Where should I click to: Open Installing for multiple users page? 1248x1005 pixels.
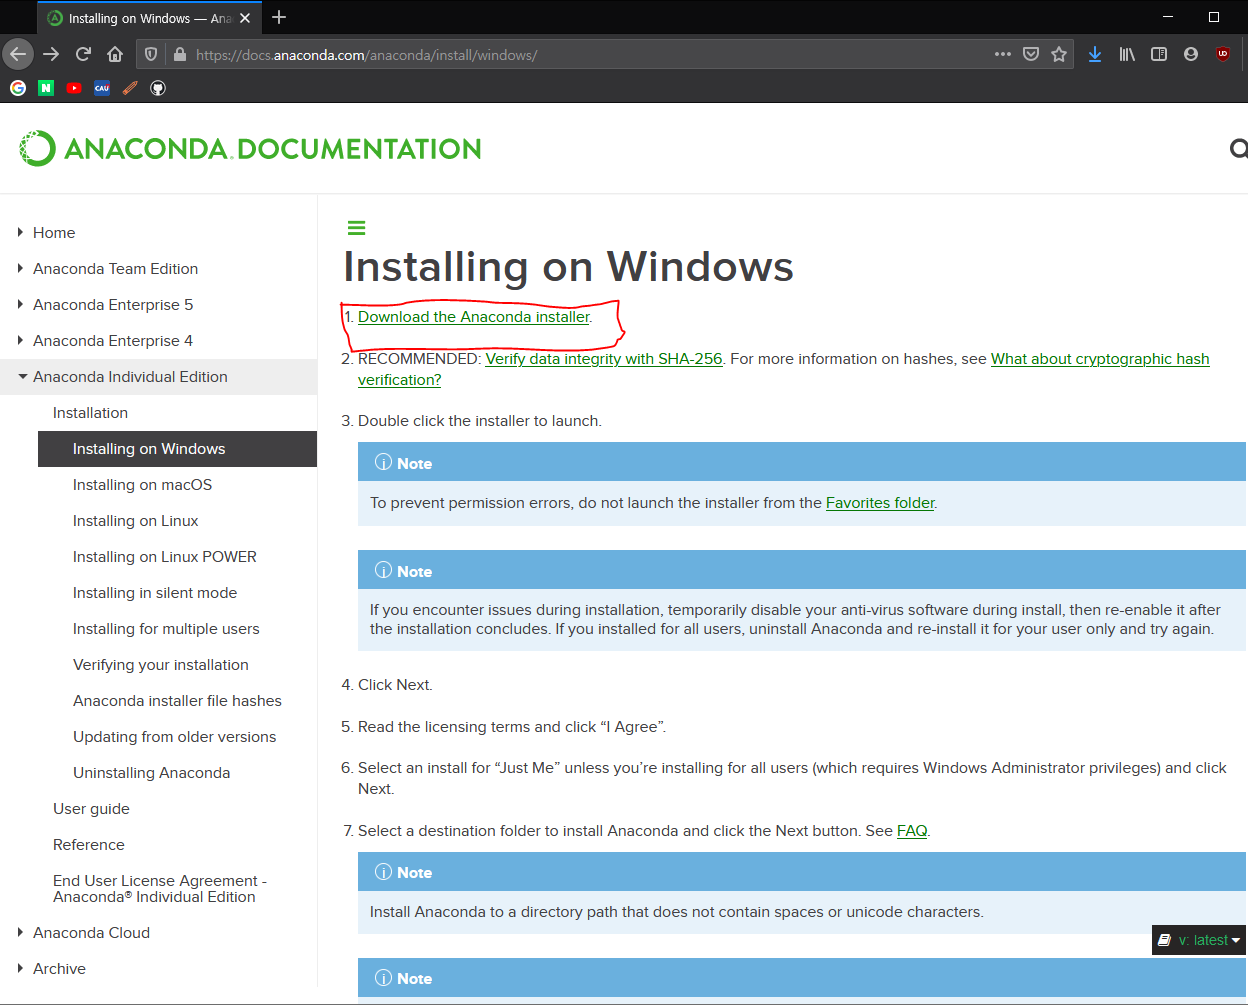click(x=166, y=628)
